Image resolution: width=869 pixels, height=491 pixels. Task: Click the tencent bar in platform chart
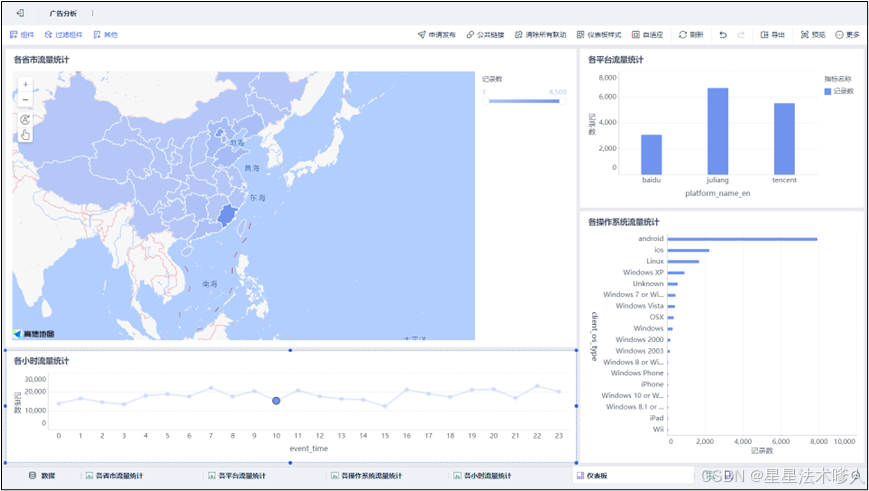(784, 139)
